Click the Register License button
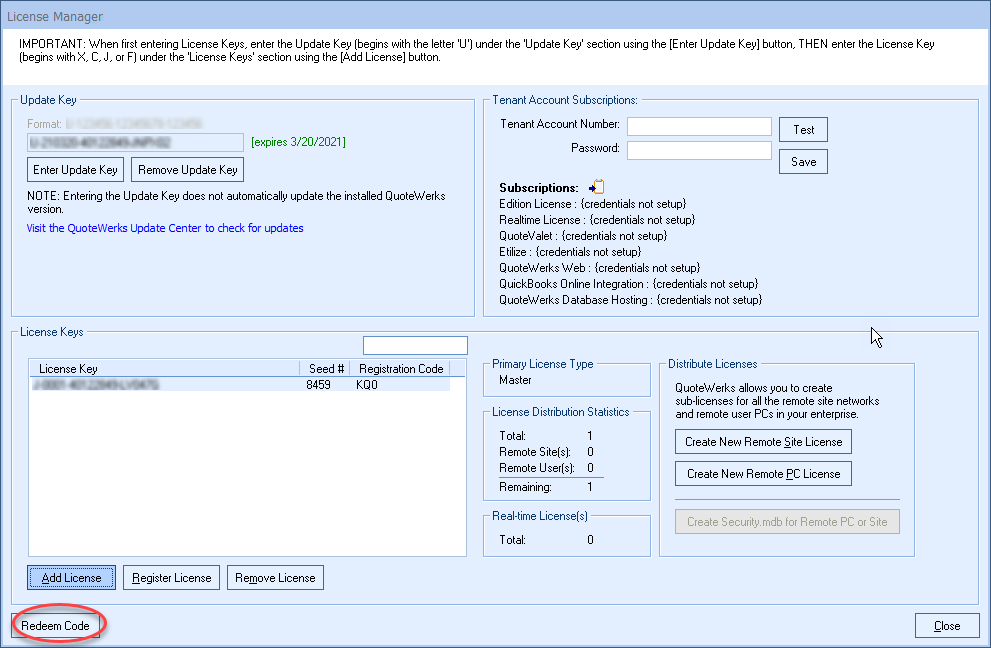The width and height of the screenshot is (991, 648). pos(171,577)
